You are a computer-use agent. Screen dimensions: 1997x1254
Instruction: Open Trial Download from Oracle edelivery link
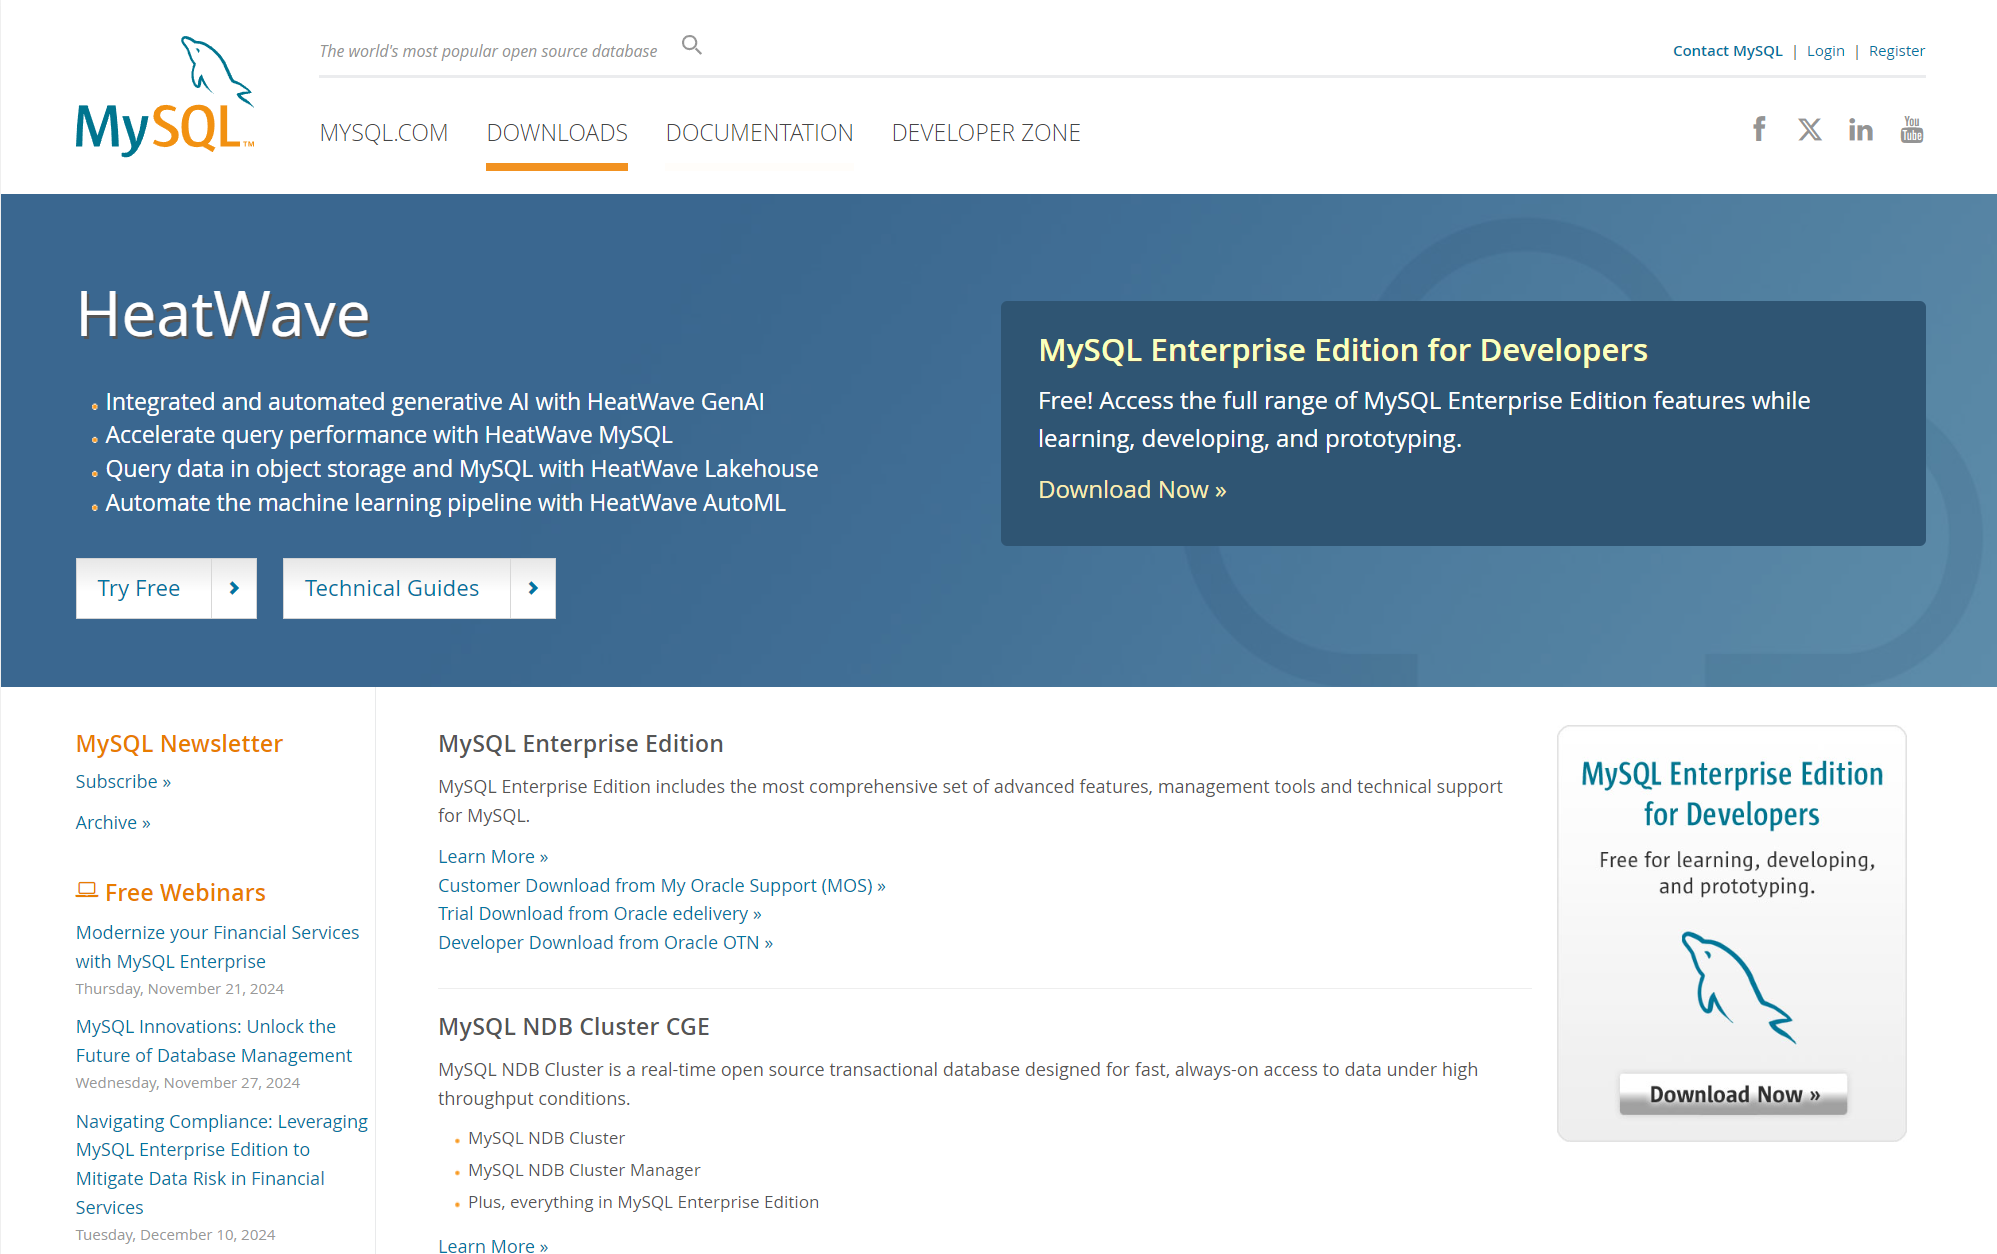(x=599, y=914)
